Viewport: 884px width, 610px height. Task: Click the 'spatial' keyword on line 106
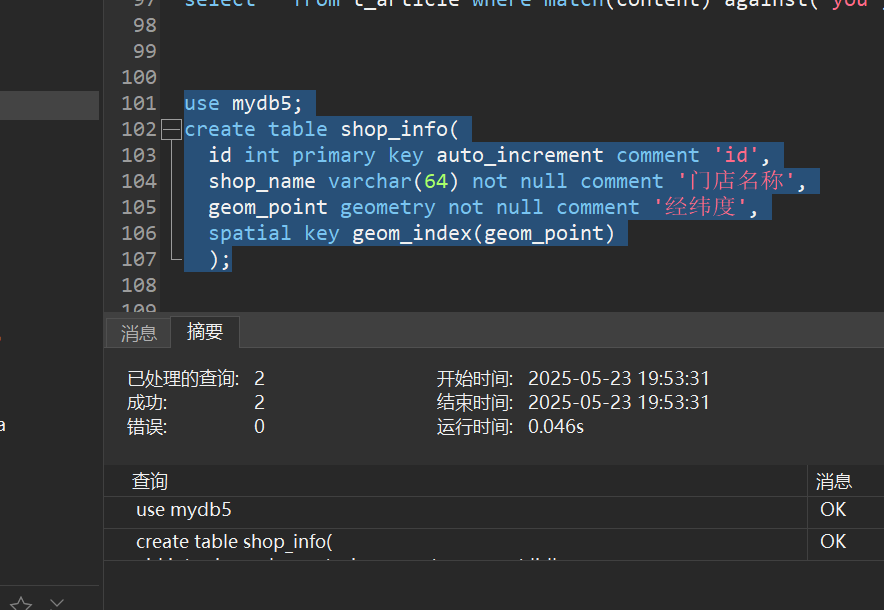pos(250,233)
